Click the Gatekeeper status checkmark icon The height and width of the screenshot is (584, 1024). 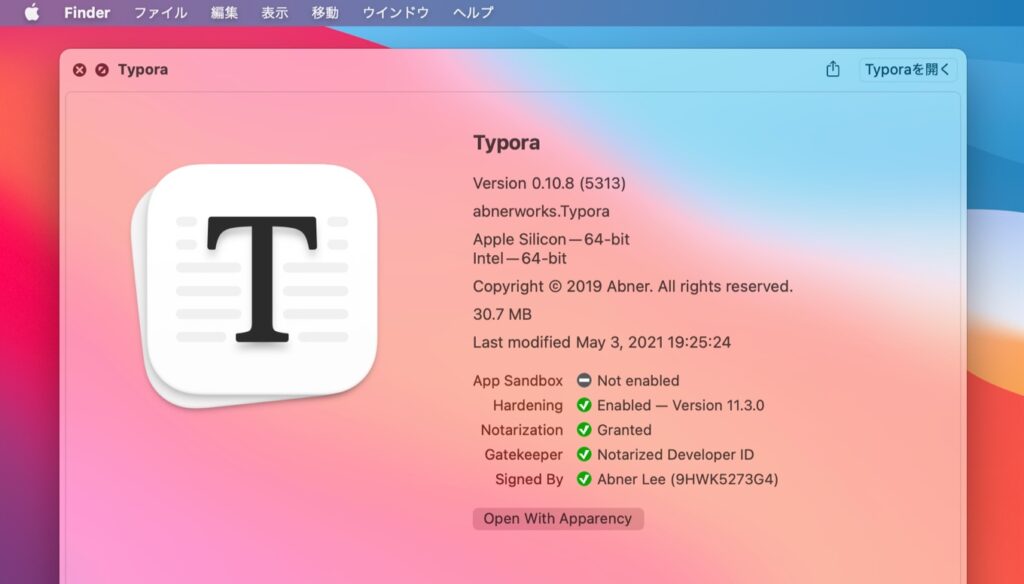pos(586,454)
